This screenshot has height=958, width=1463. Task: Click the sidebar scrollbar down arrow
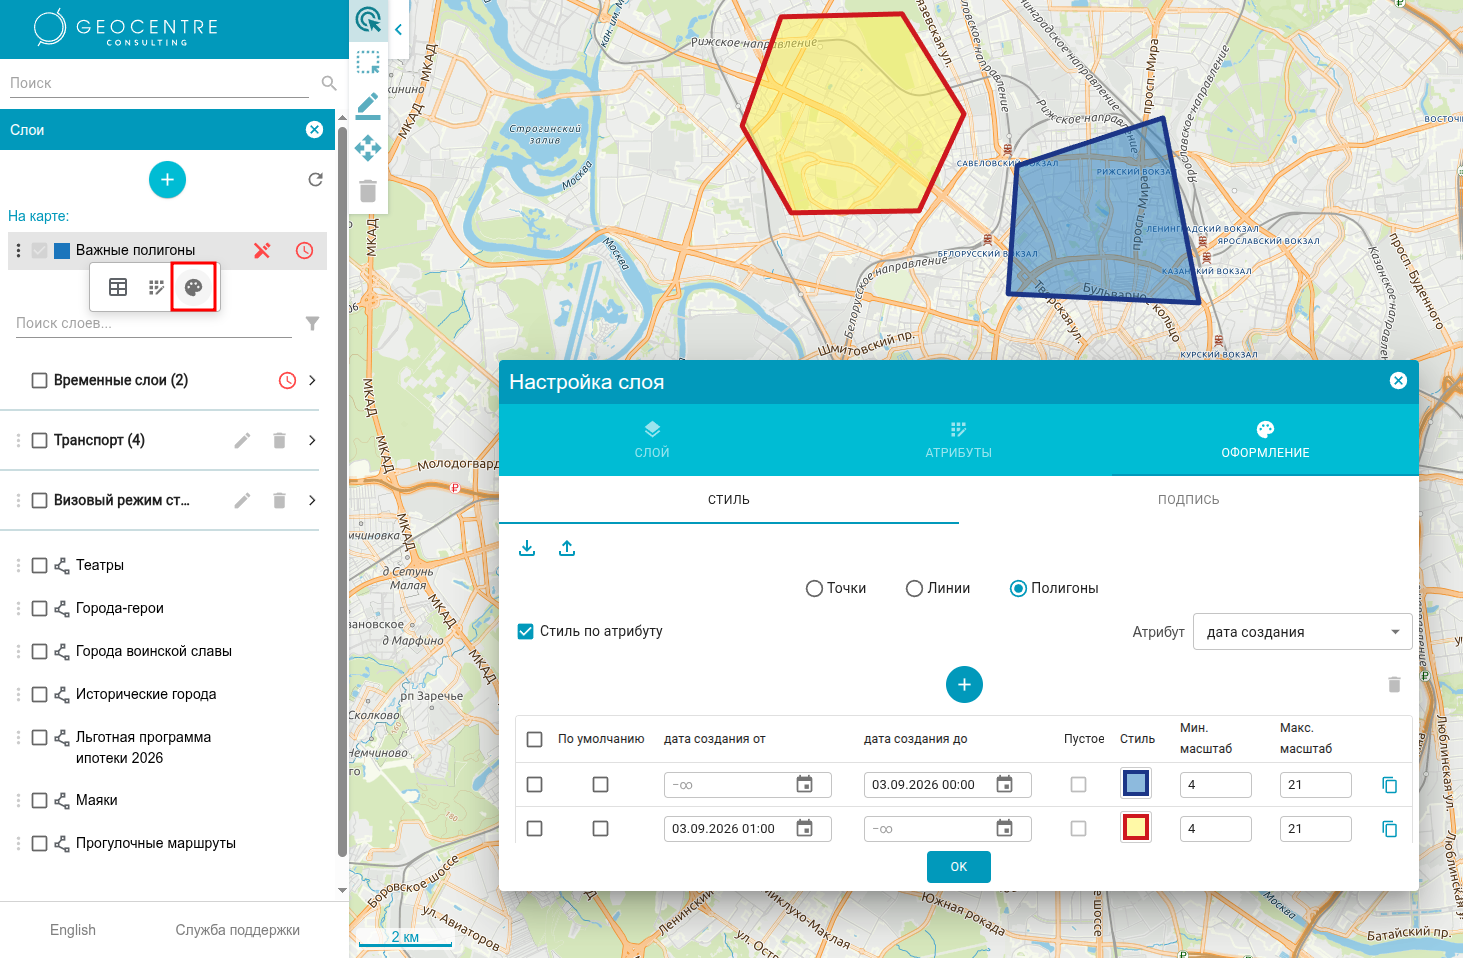point(342,890)
